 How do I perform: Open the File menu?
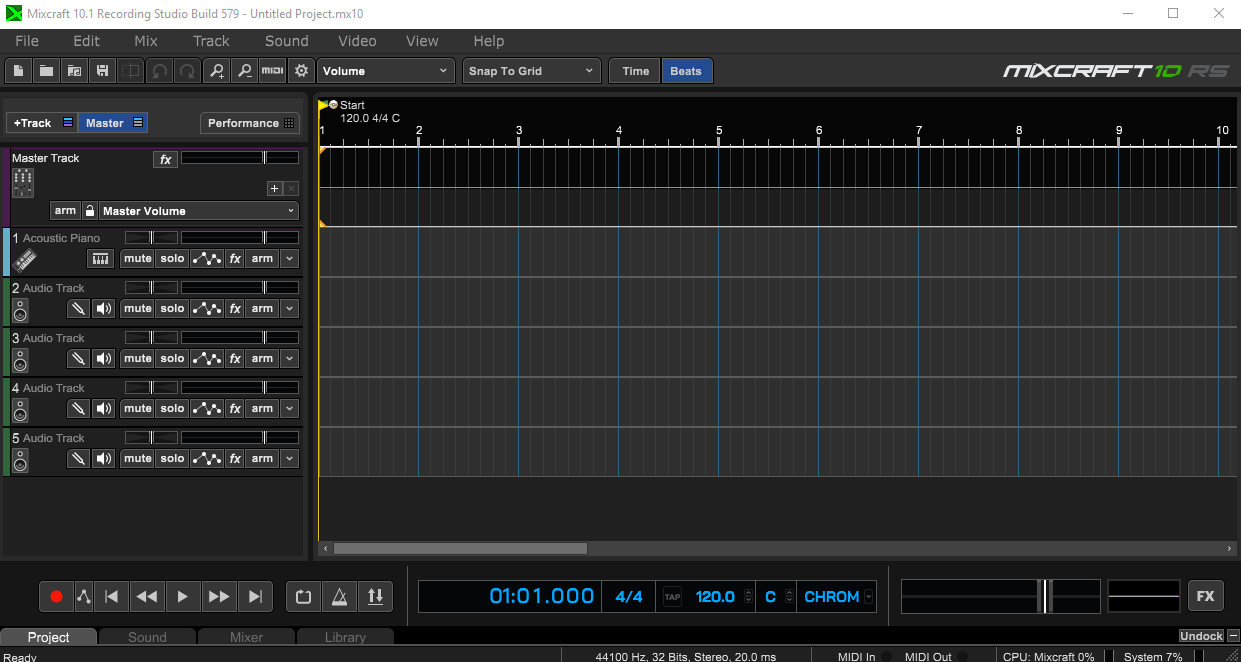(27, 41)
